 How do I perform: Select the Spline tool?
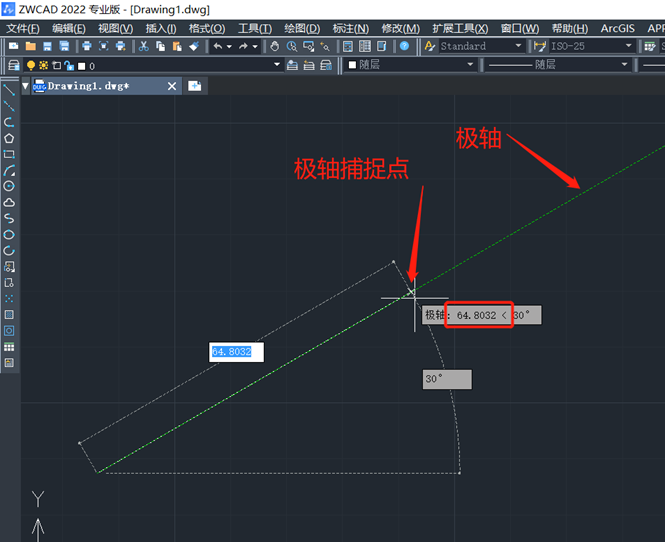(x=9, y=218)
